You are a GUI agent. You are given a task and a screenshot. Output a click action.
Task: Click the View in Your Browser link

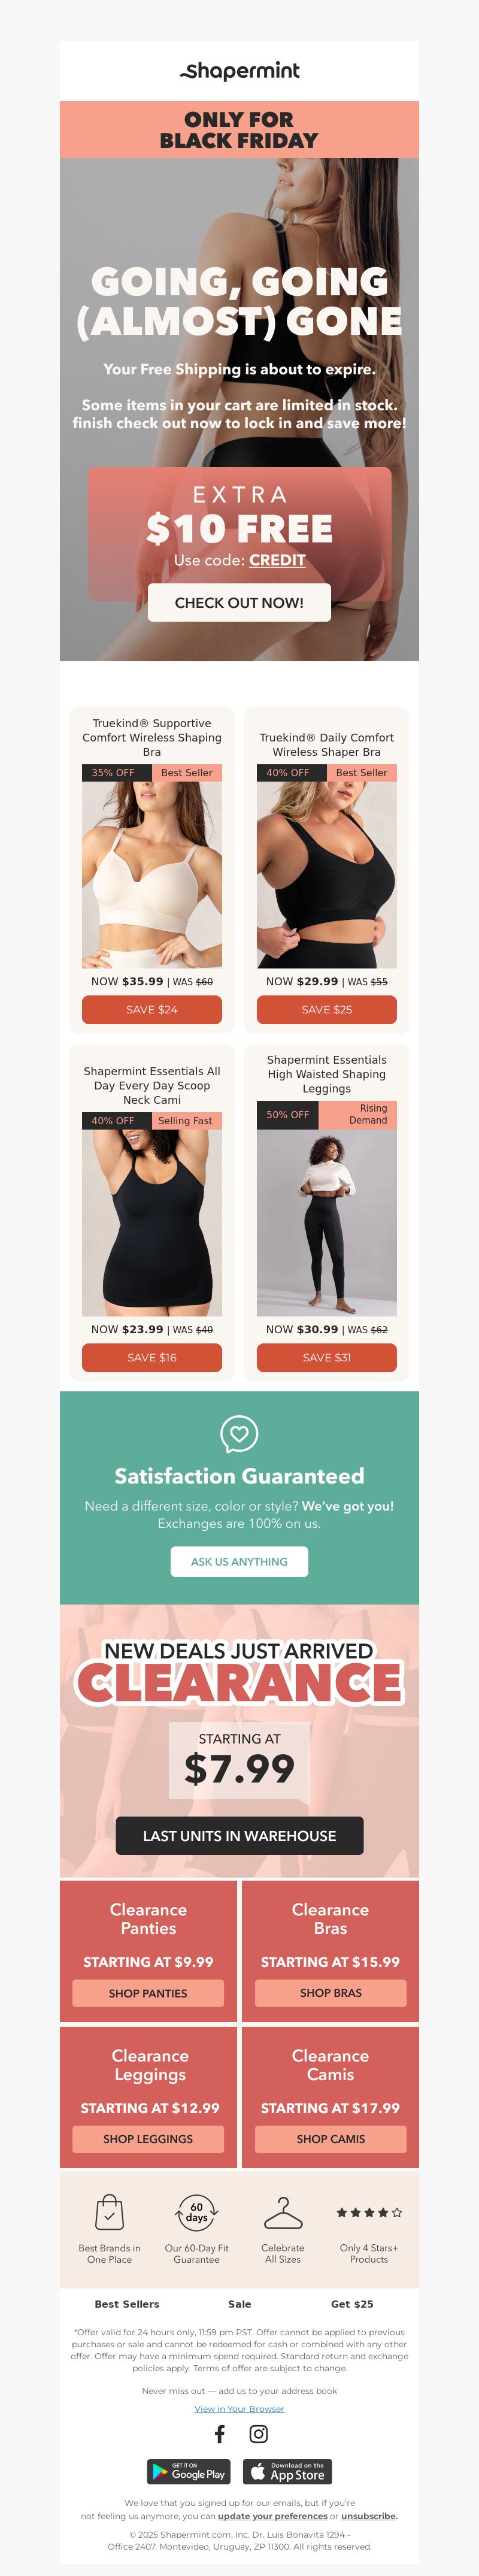pos(239,2409)
